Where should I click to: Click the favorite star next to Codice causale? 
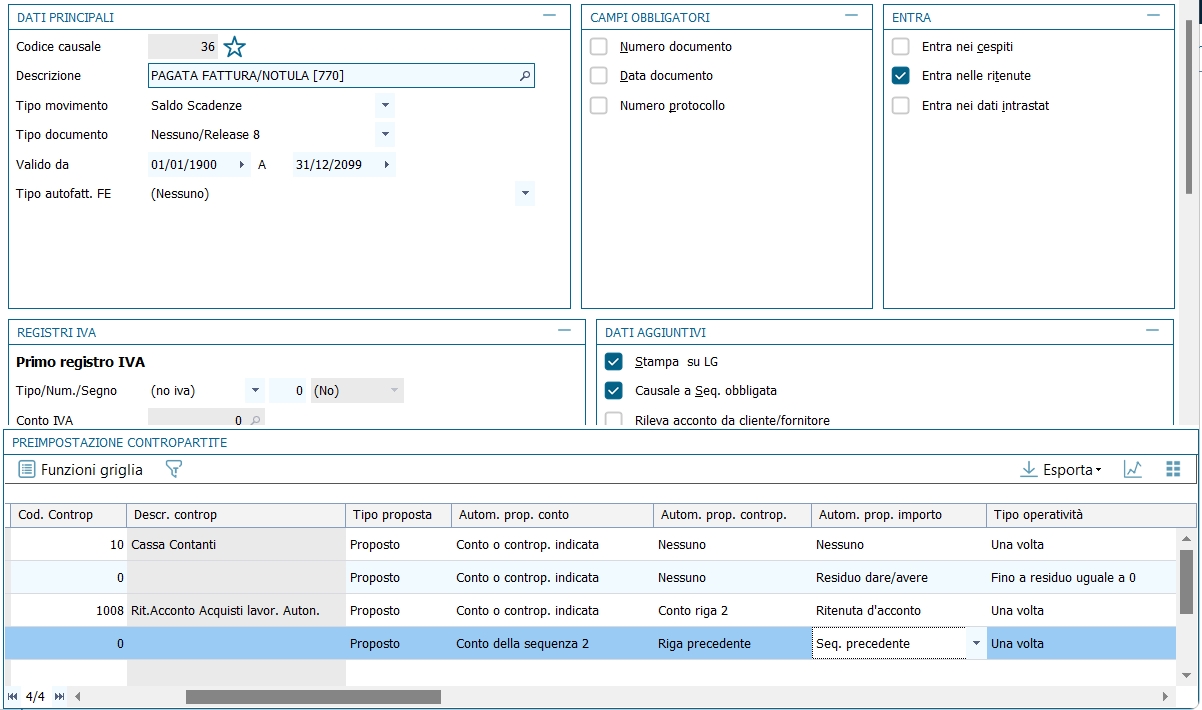[234, 47]
